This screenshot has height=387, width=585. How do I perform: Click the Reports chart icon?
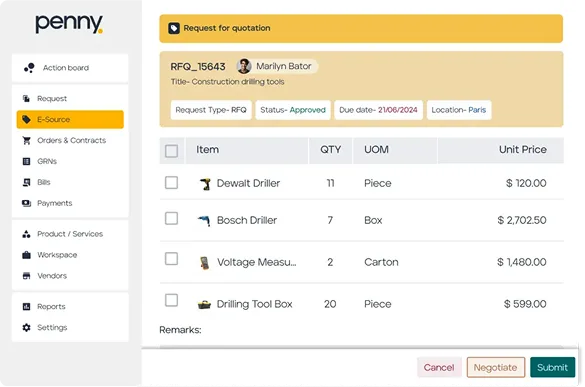26,306
